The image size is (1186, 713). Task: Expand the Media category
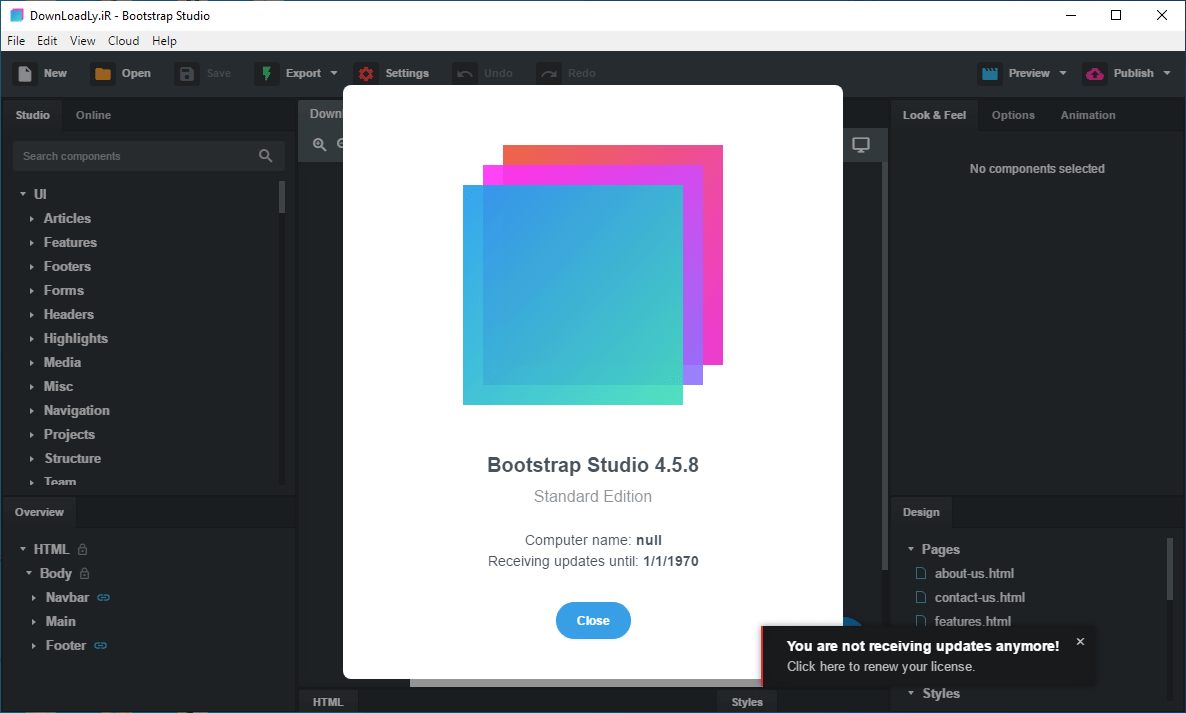pos(32,363)
